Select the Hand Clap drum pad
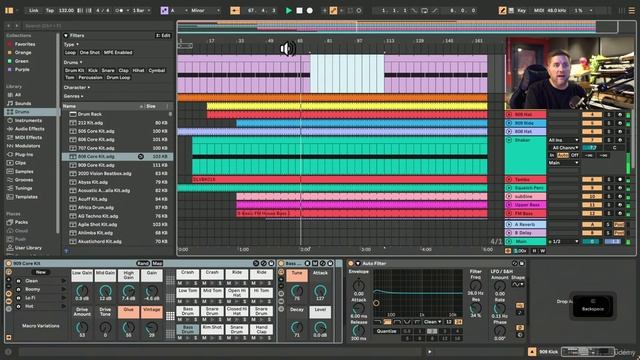Screen dimensions: 640x360 (x=261, y=329)
